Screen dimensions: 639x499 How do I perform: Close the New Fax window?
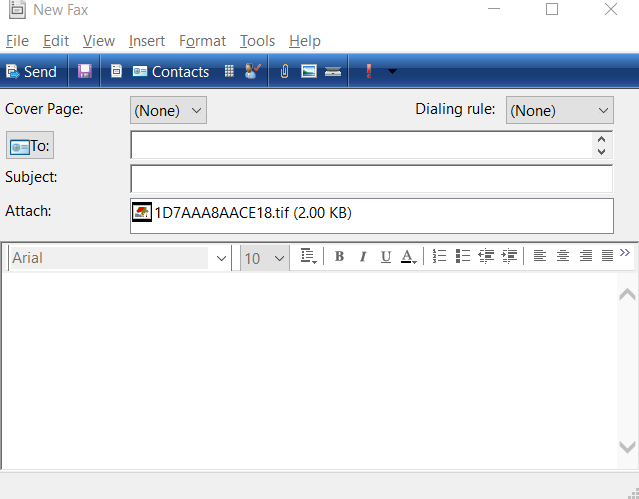pos(610,9)
